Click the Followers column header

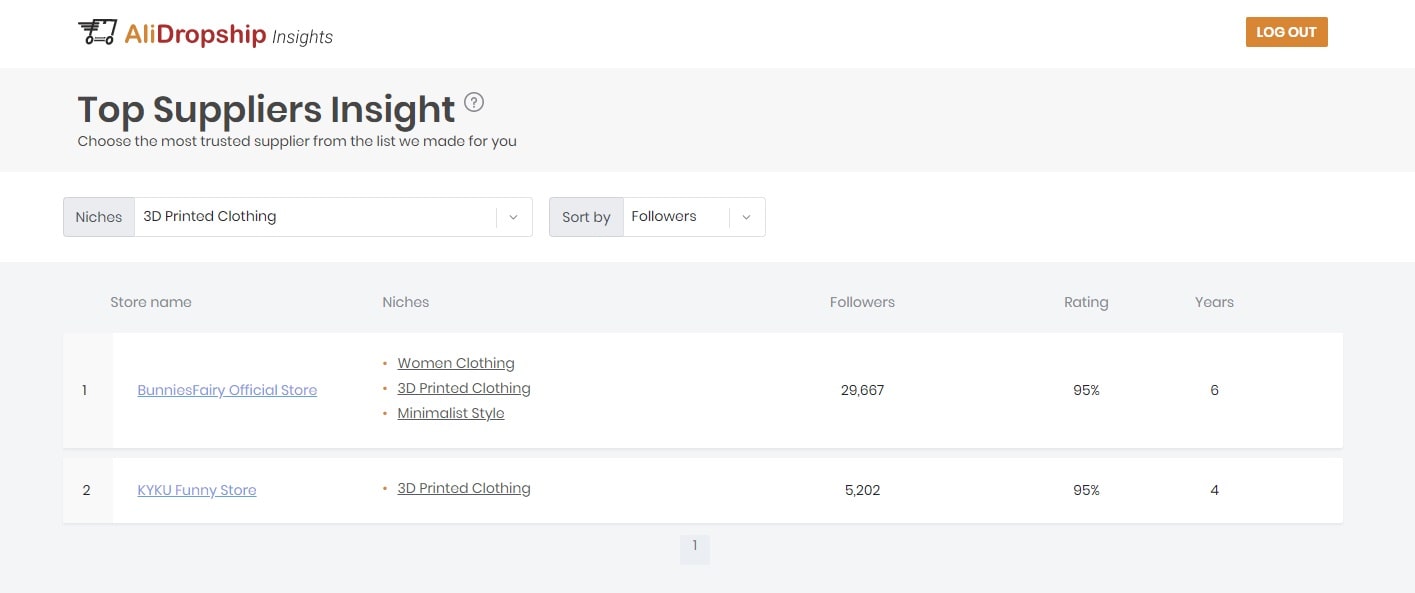point(862,302)
